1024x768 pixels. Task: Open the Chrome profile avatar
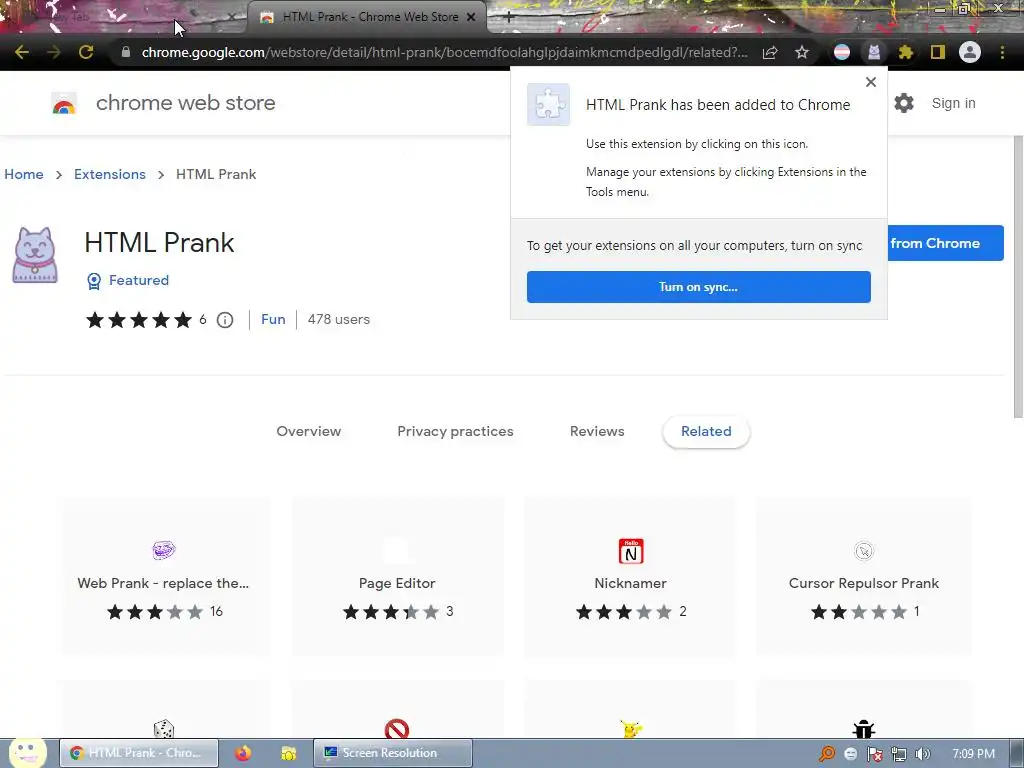click(x=970, y=52)
